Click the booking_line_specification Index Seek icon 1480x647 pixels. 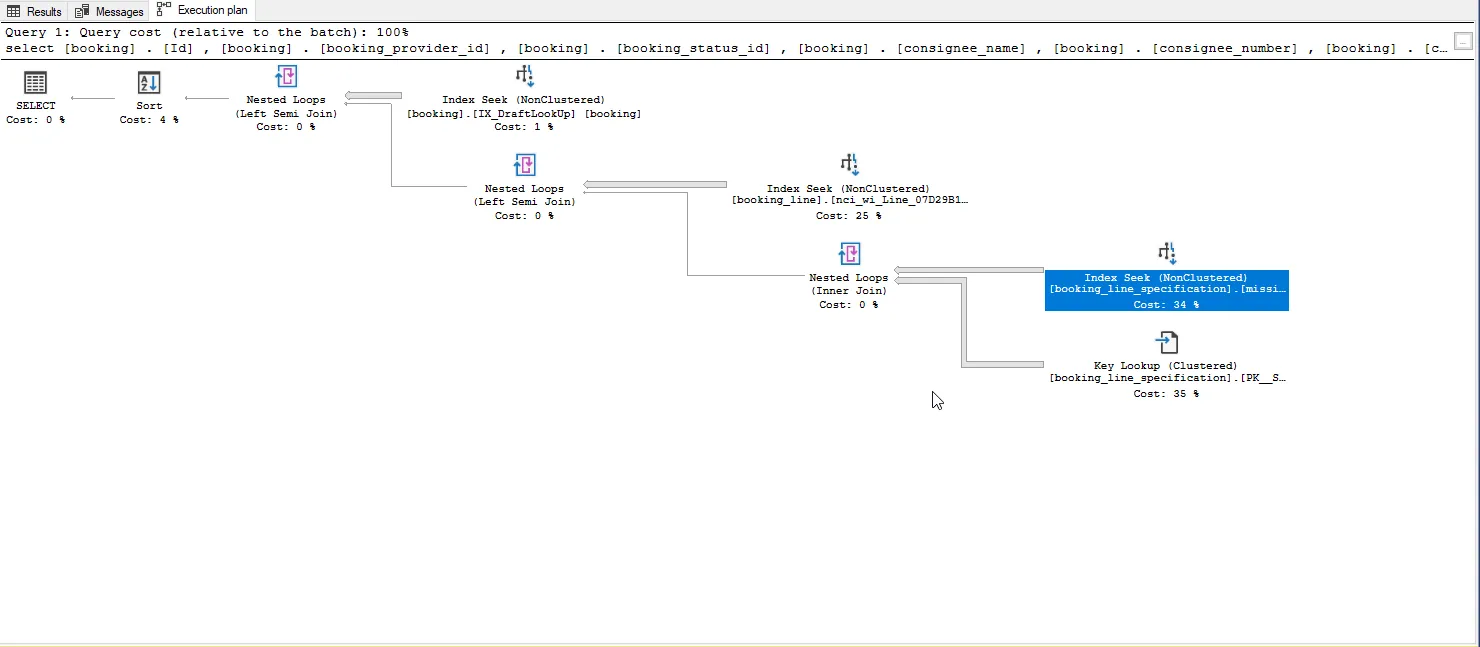tap(1166, 254)
